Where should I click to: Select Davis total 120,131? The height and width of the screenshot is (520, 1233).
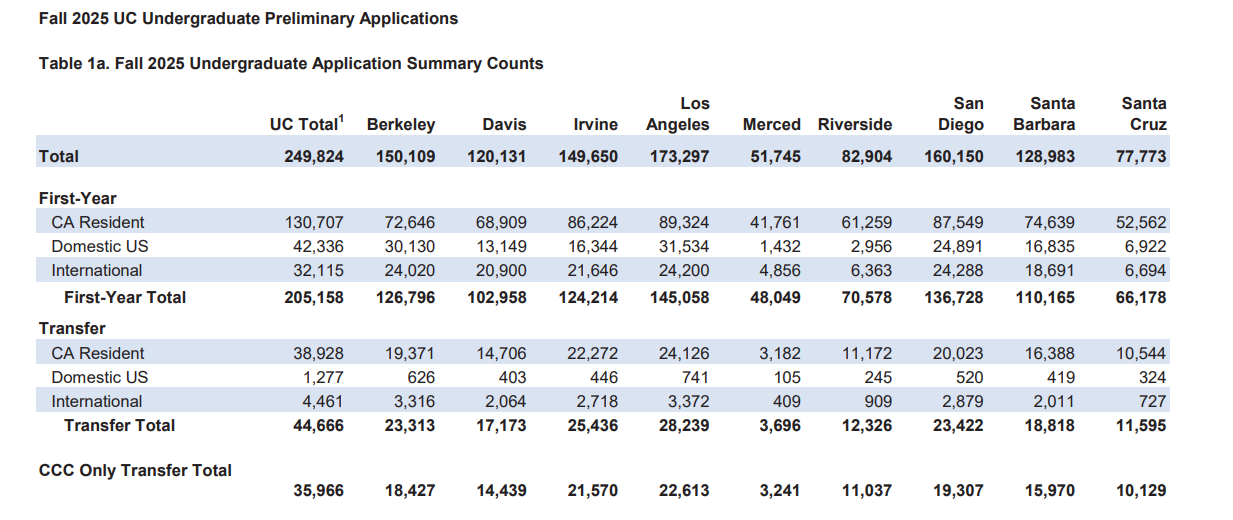[496, 157]
